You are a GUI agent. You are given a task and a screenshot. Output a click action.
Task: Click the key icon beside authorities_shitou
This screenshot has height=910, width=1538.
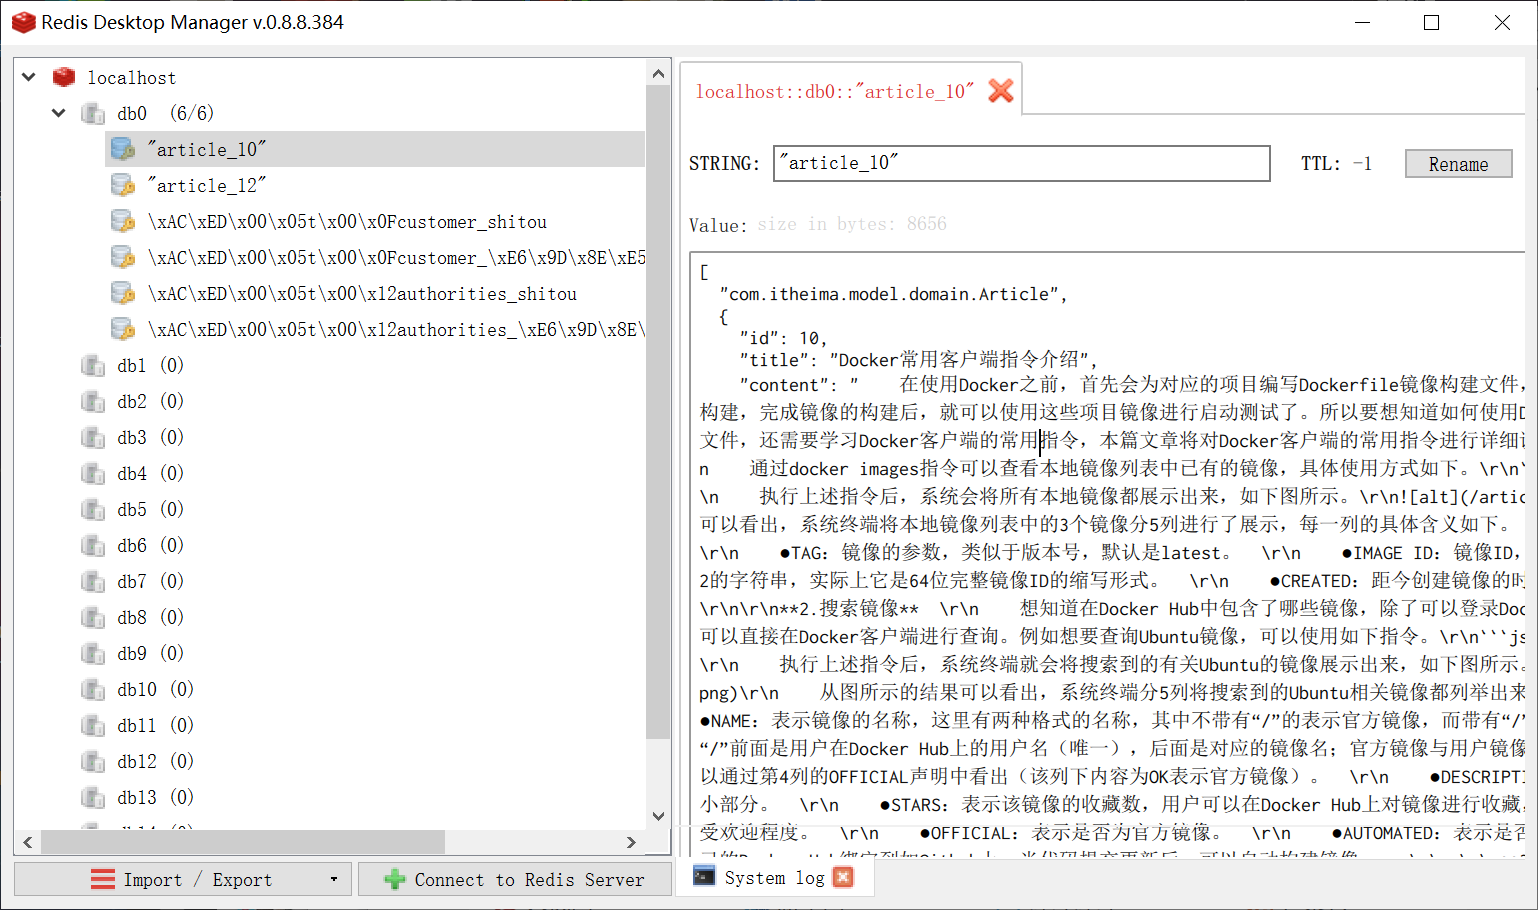tap(123, 293)
